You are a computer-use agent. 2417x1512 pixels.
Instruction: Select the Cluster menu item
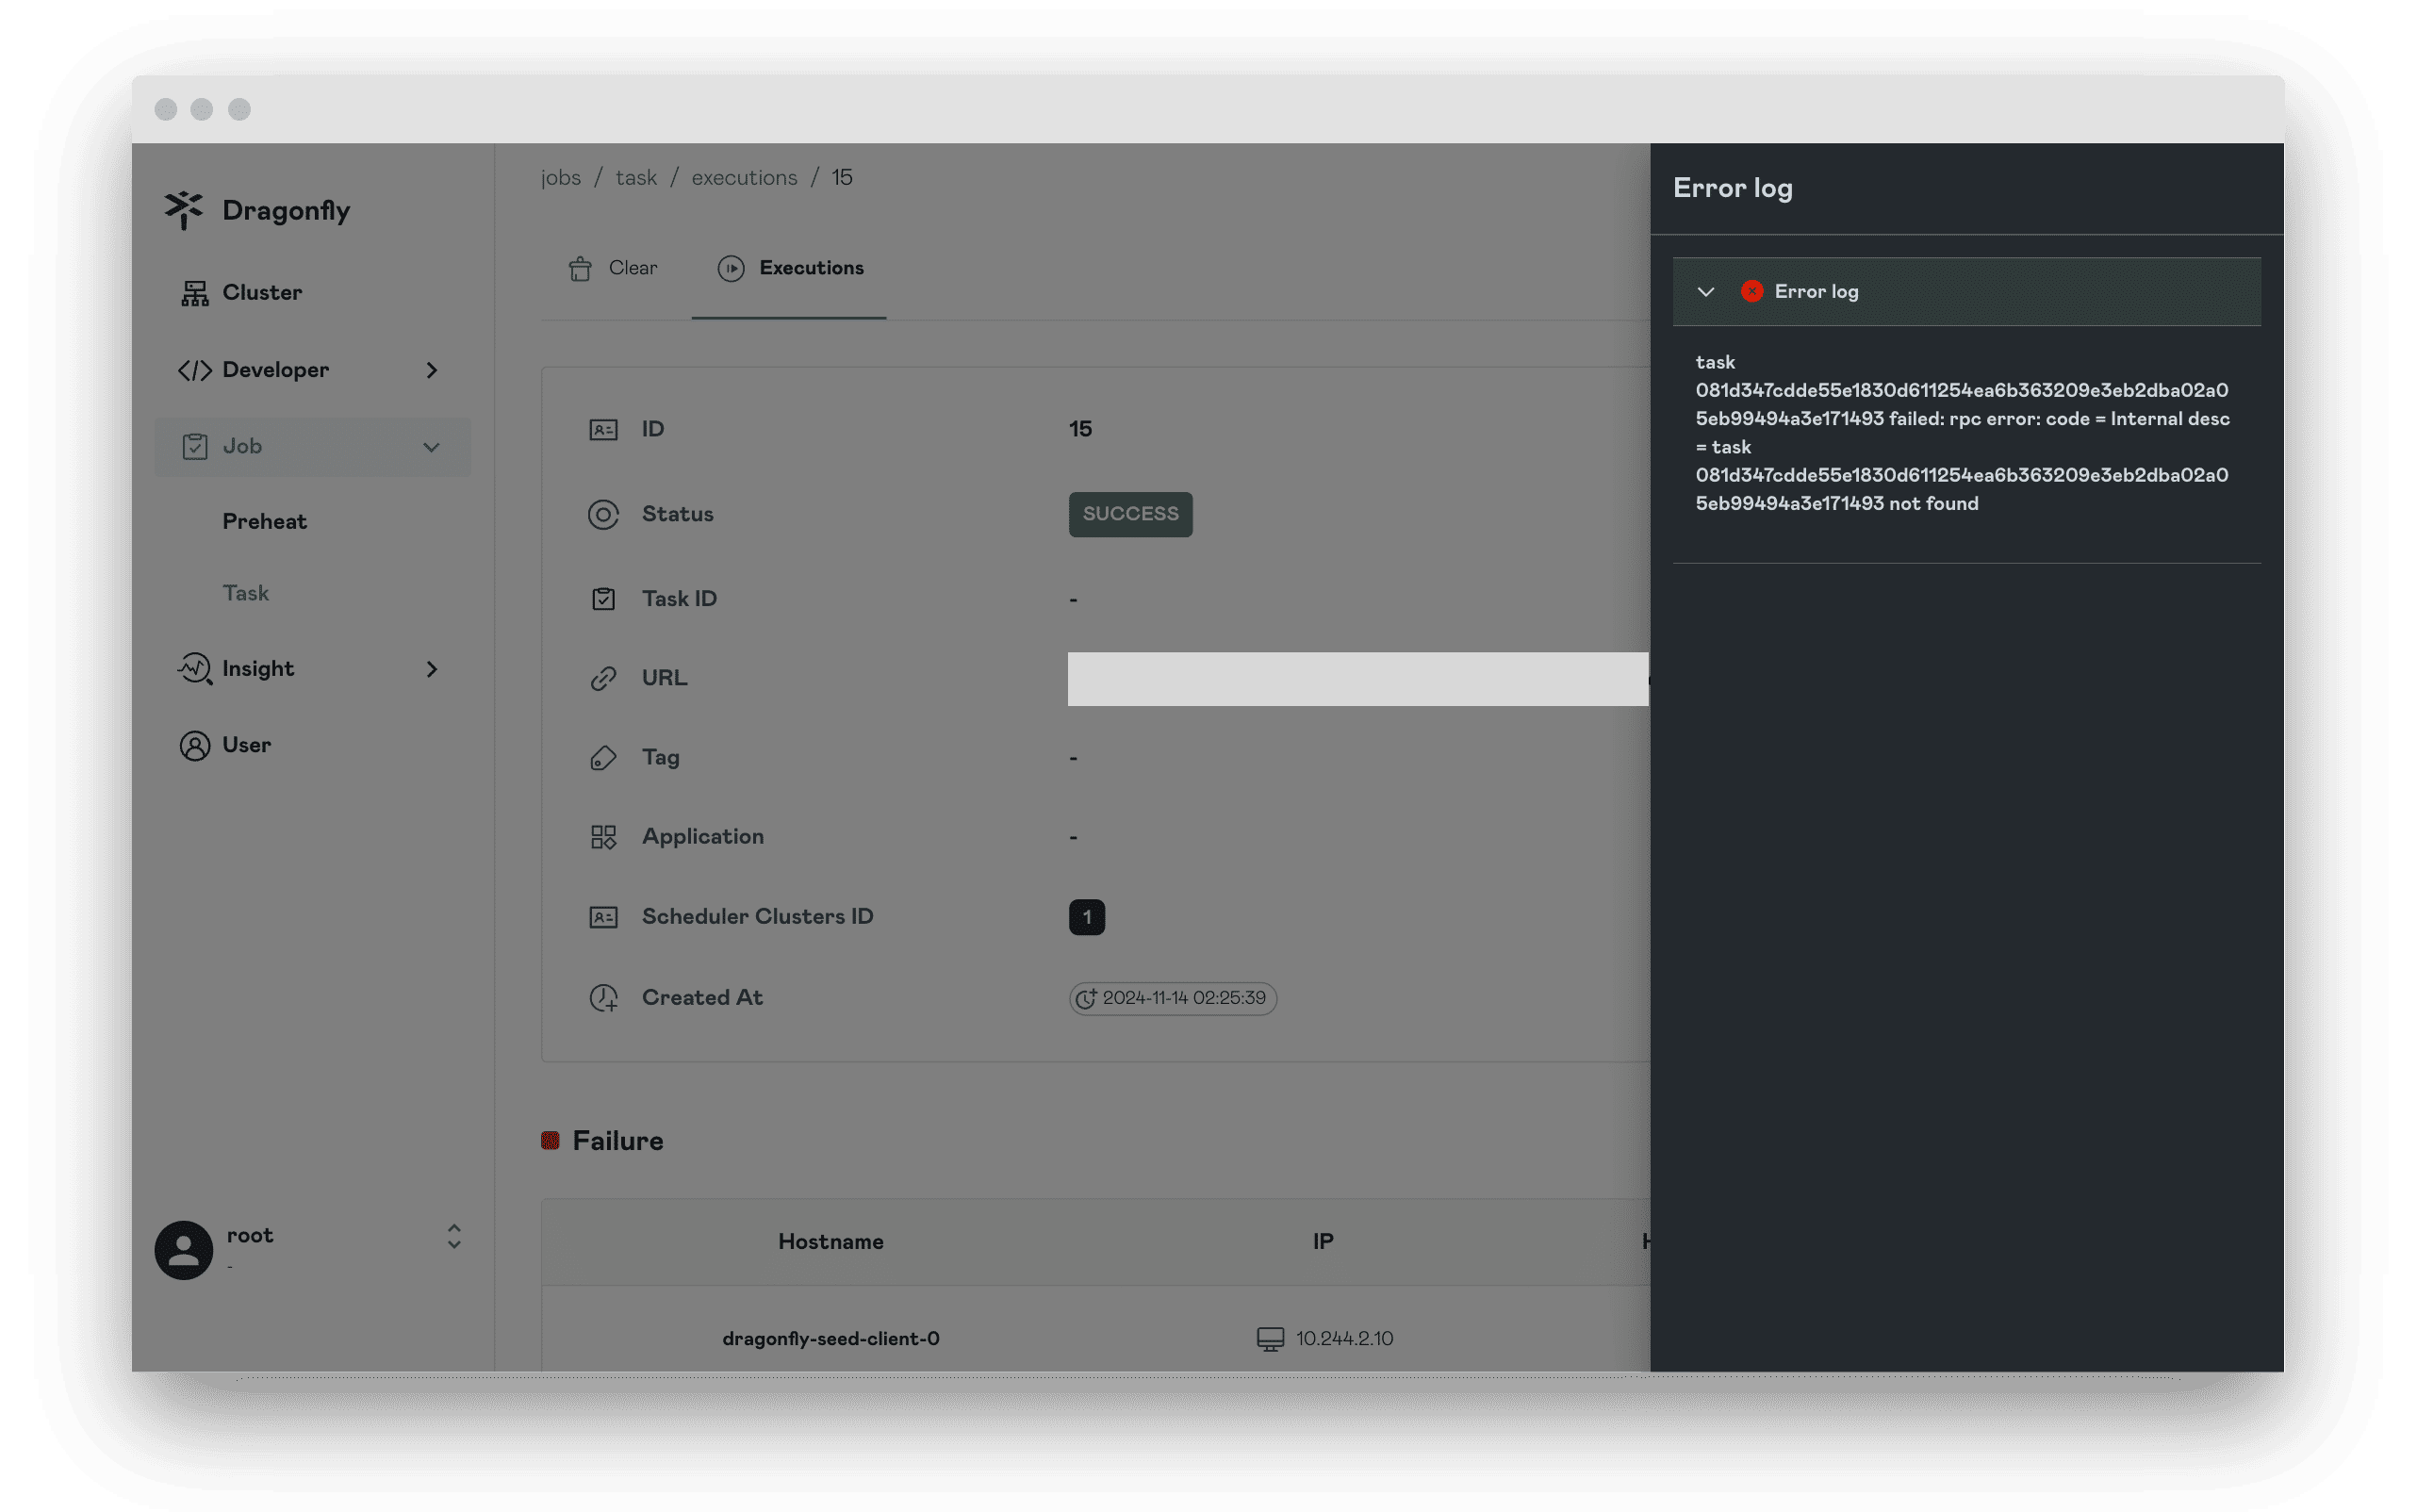(312, 293)
